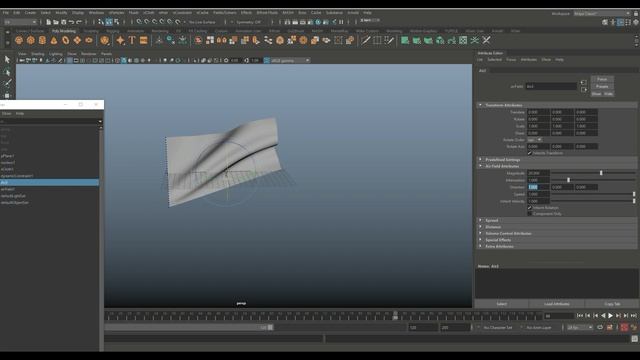Click the Focus button in Attribute Editor
This screenshot has height=360, width=640.
[x=602, y=79]
